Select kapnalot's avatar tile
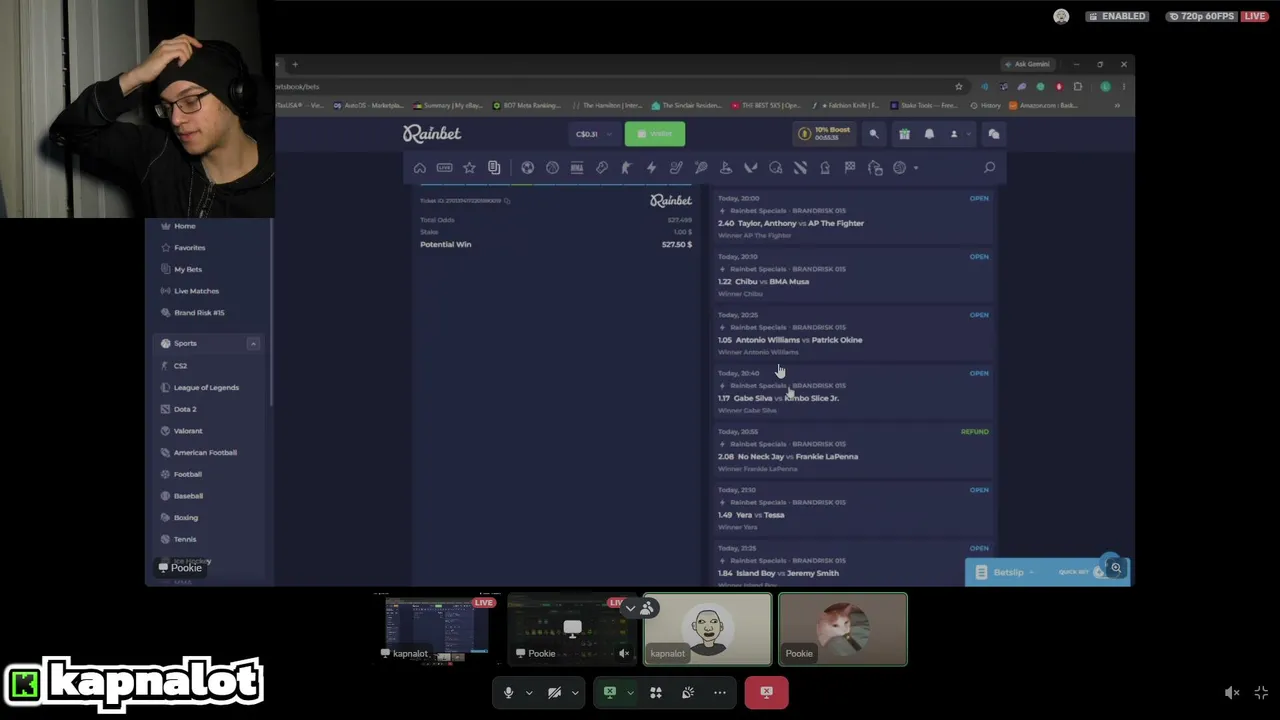 click(707, 629)
